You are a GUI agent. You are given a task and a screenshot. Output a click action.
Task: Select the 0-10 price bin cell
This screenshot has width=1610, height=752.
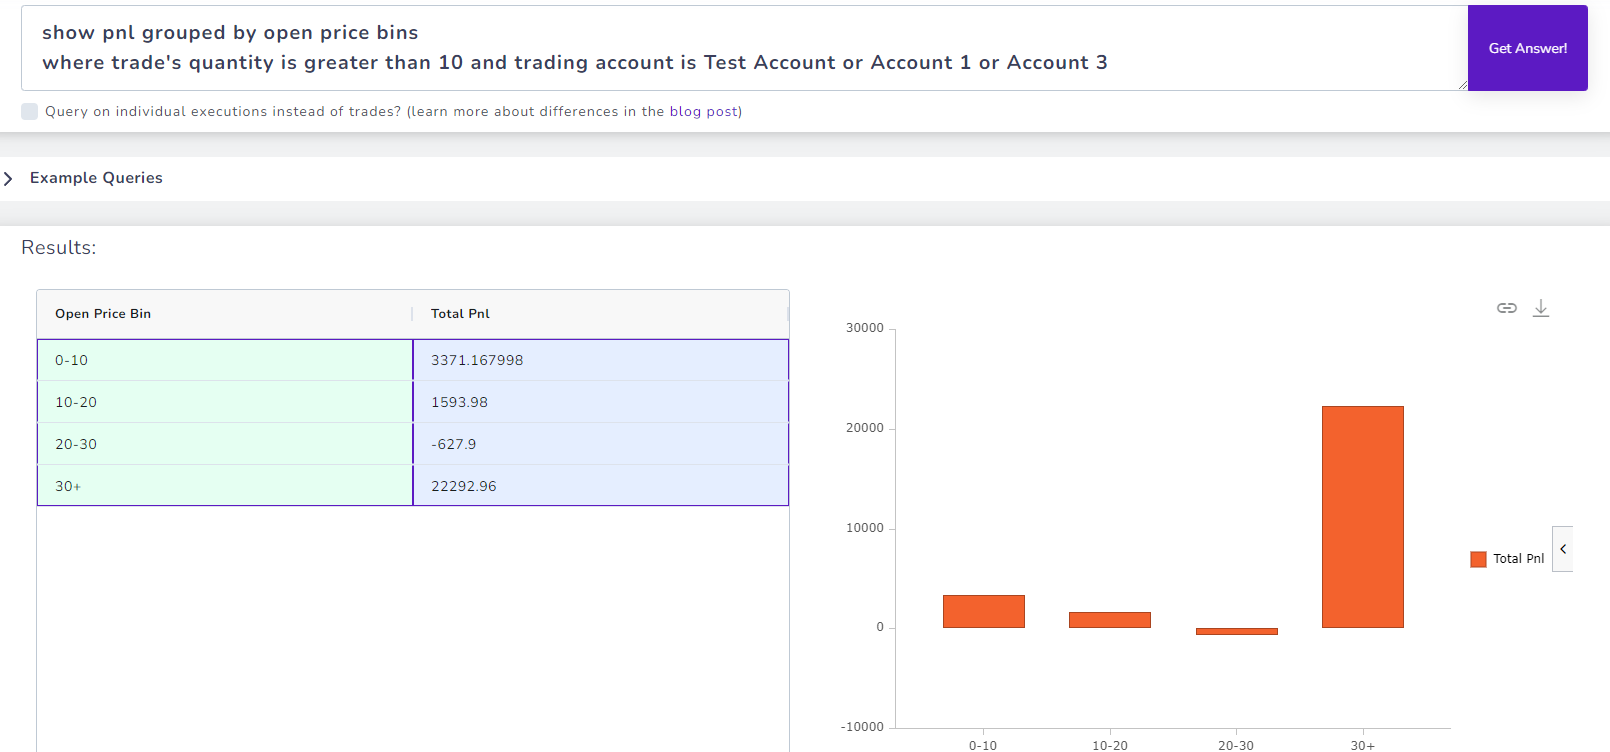pos(225,360)
